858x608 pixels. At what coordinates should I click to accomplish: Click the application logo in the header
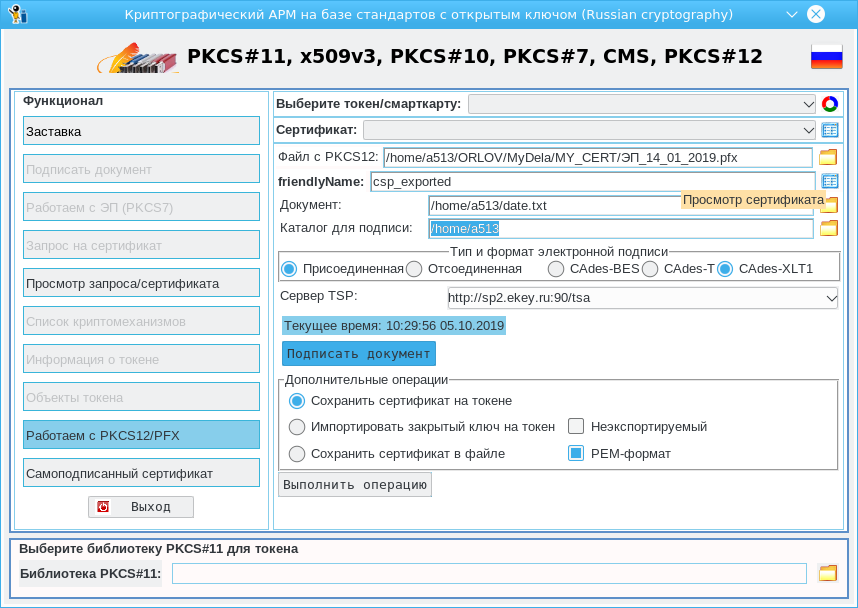click(x=138, y=58)
